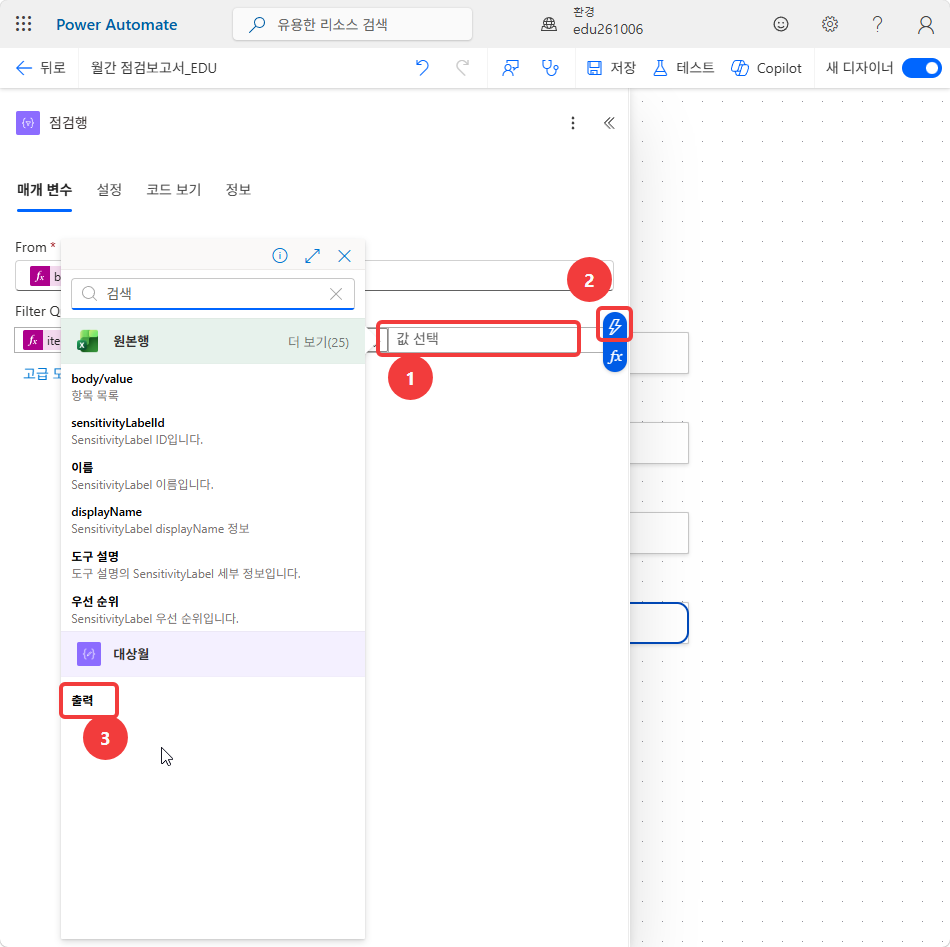The width and height of the screenshot is (950, 947).
Task: Click the 점검행 action icon
Action: pos(28,123)
